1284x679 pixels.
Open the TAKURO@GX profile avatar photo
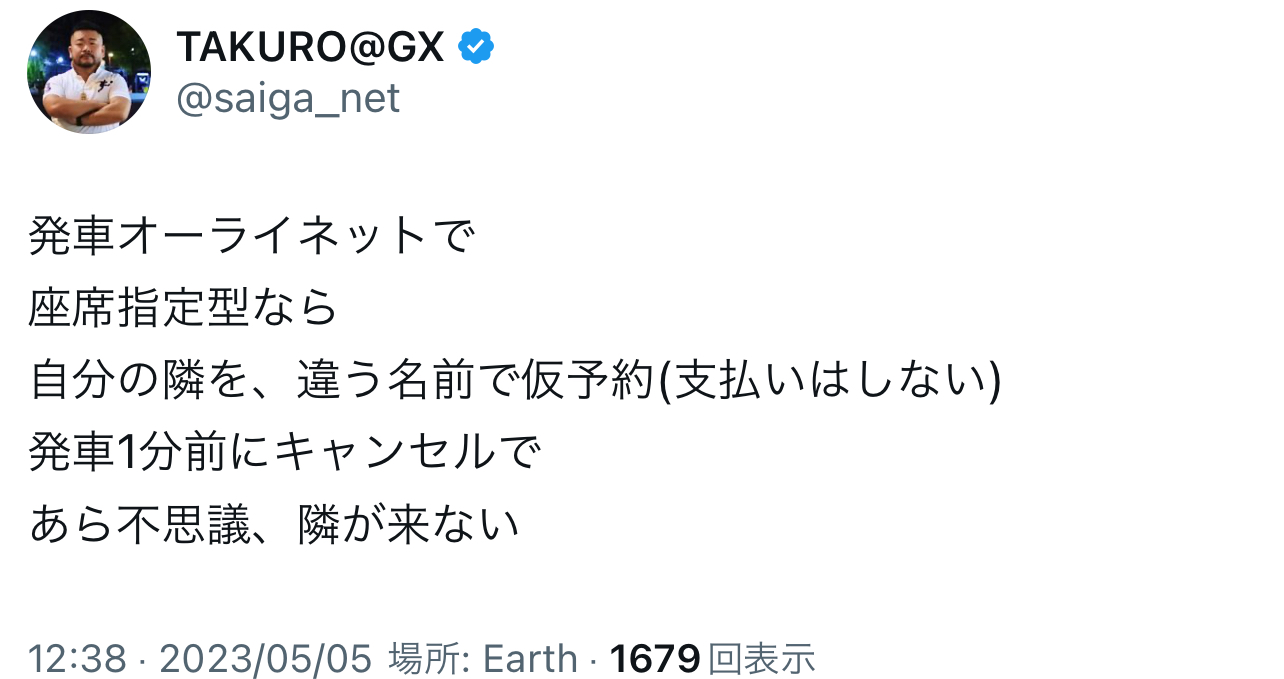click(x=89, y=72)
